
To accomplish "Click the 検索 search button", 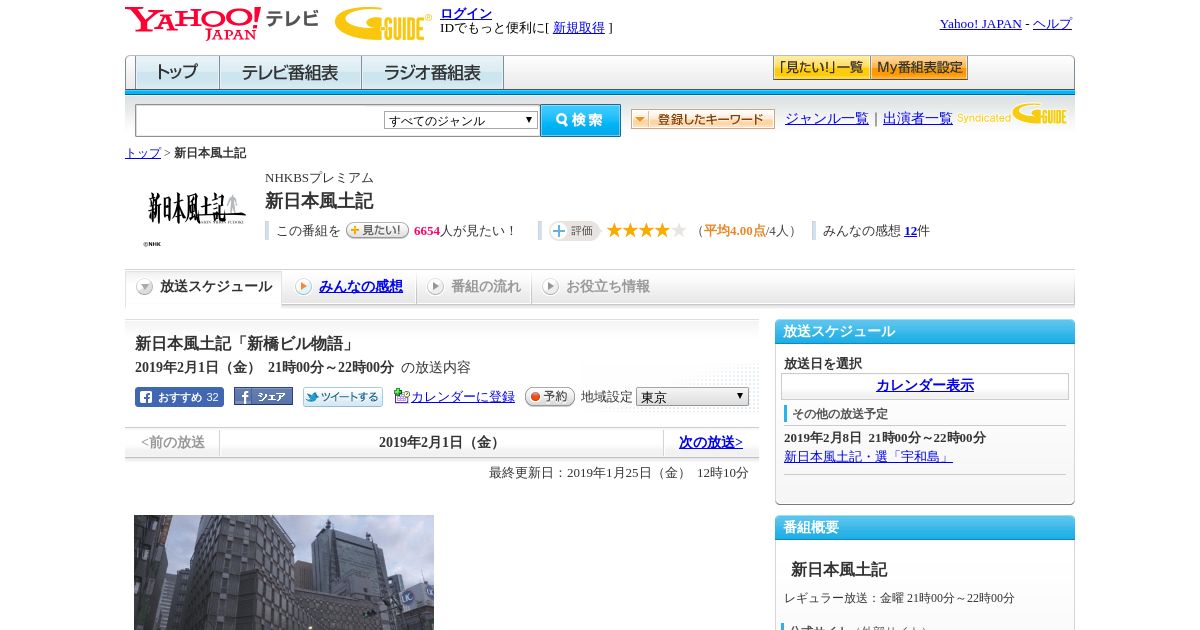I will (580, 120).
